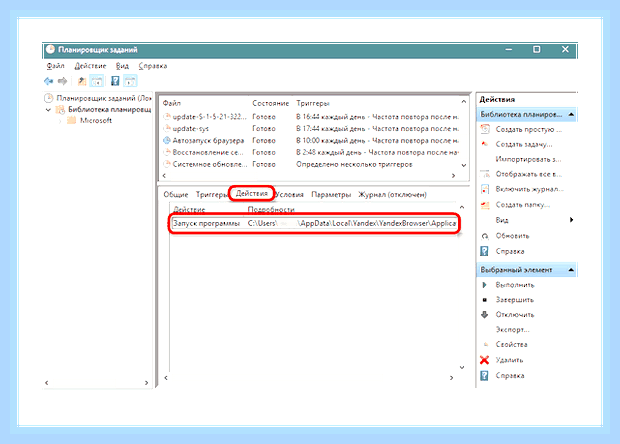Switch to the Параметры tab
The width and height of the screenshot is (620, 444).
(x=331, y=195)
